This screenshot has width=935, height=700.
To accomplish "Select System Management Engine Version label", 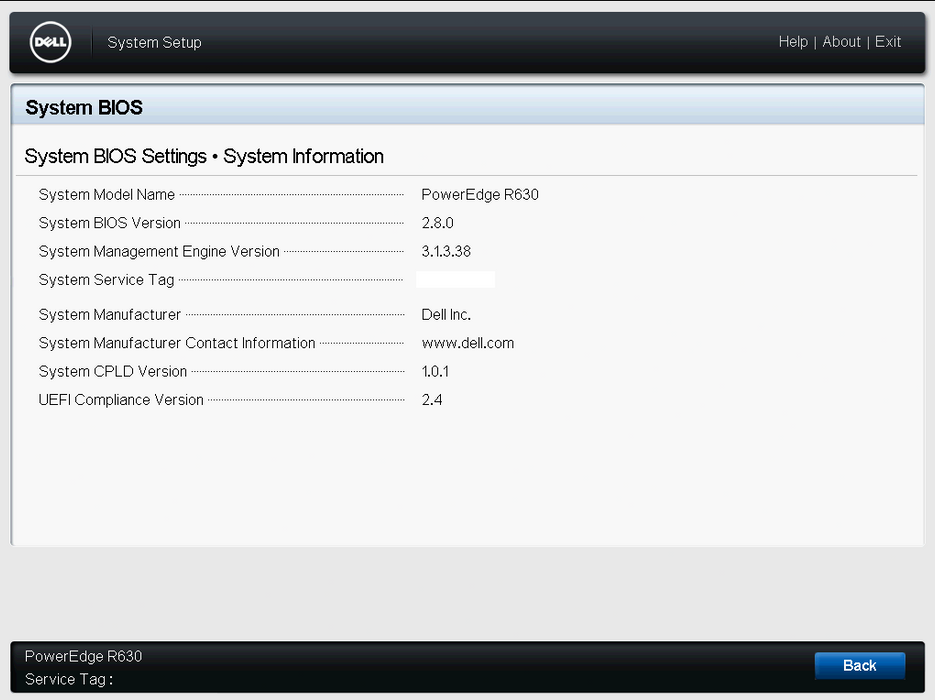I will tap(159, 251).
